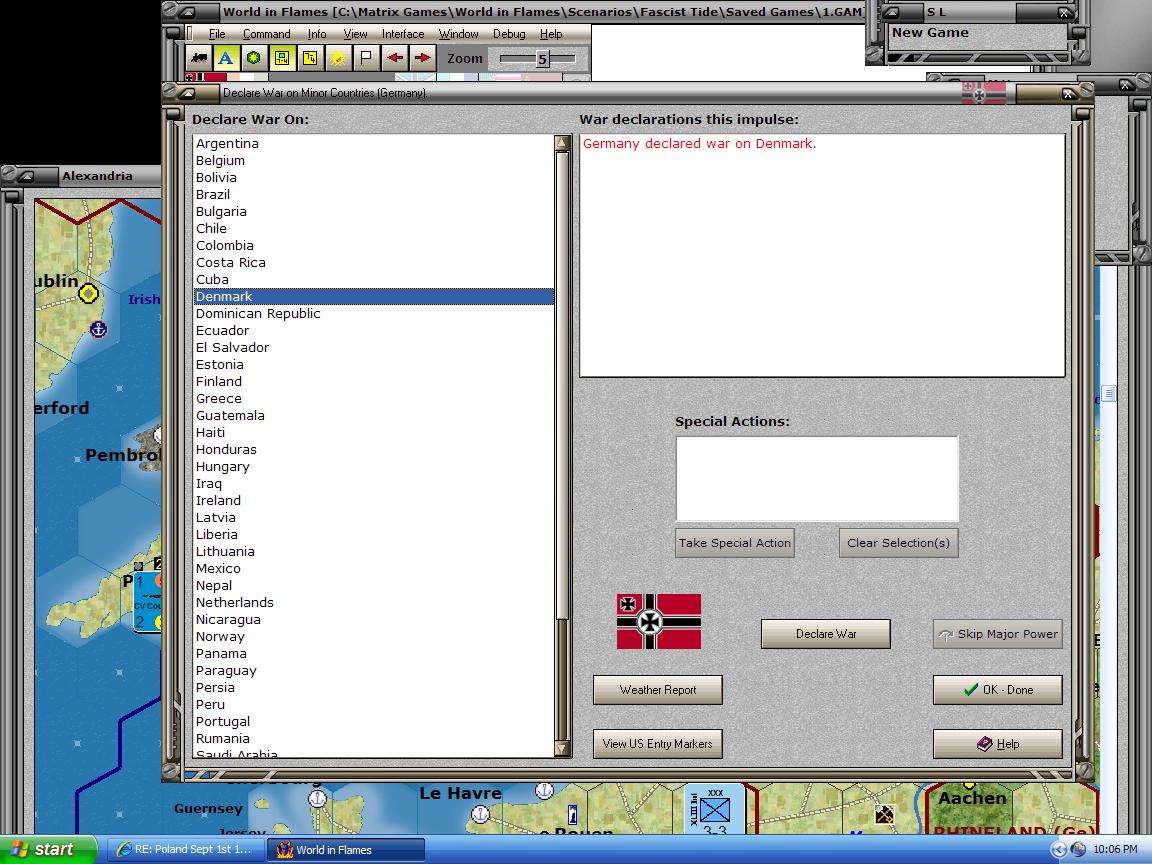This screenshot has width=1152, height=864.
Task: Click the small German flag in the Declare War title bar
Action: 984,93
